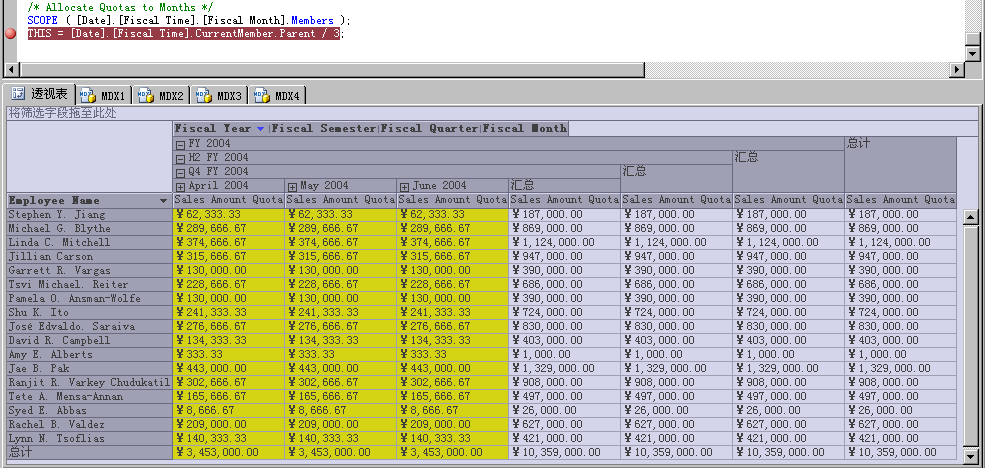985x468 pixels.
Task: Collapse the Q4 FY 2004 quarter
Action: coord(180,172)
